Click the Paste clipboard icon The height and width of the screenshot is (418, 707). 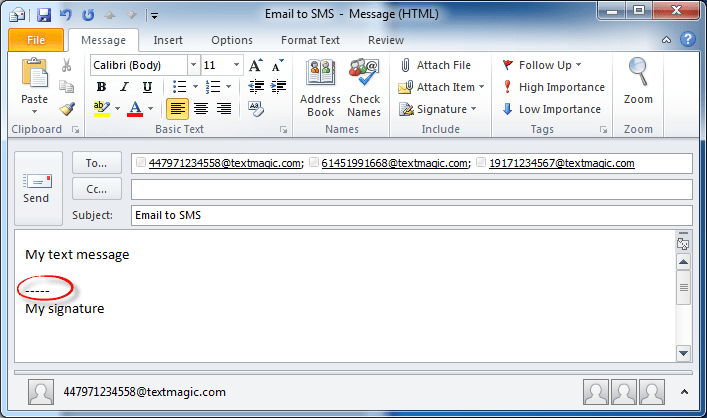click(x=34, y=73)
